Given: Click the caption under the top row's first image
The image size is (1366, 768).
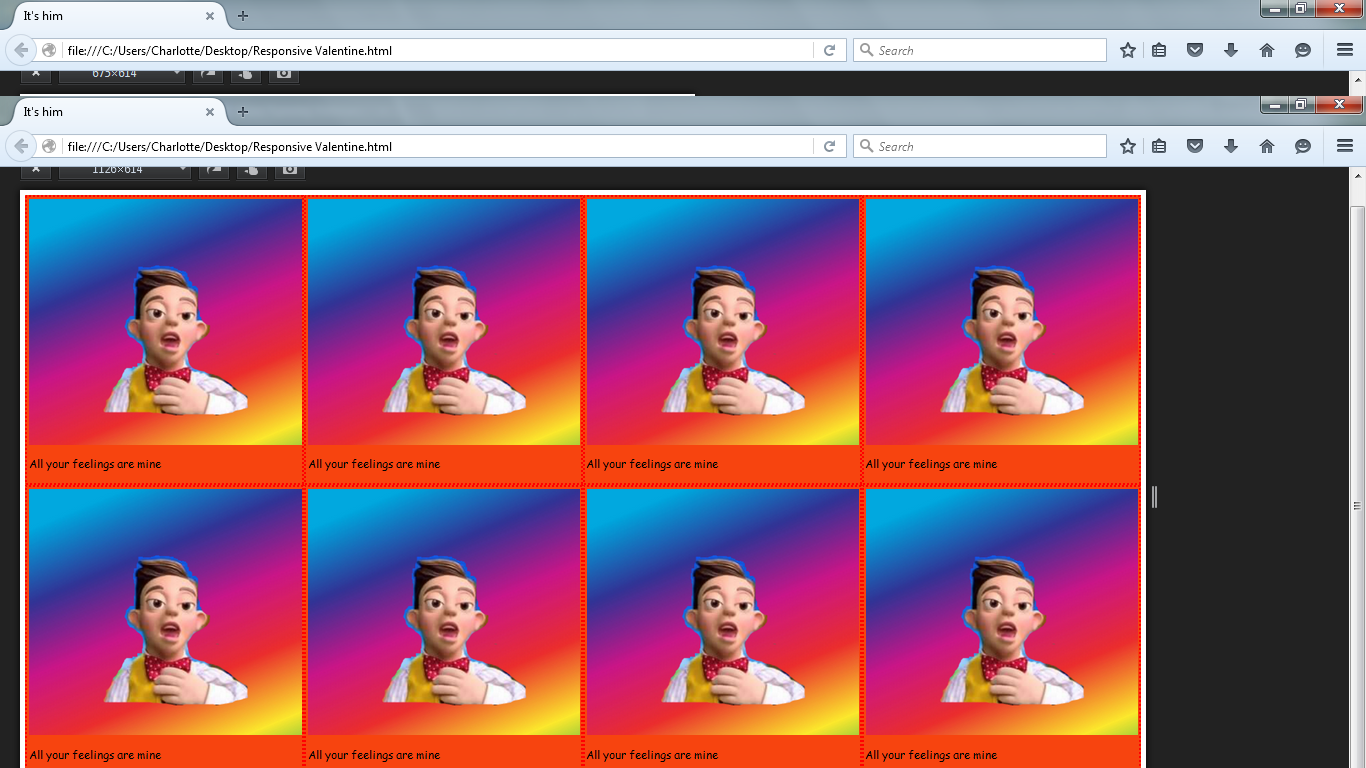Looking at the screenshot, I should coord(95,464).
